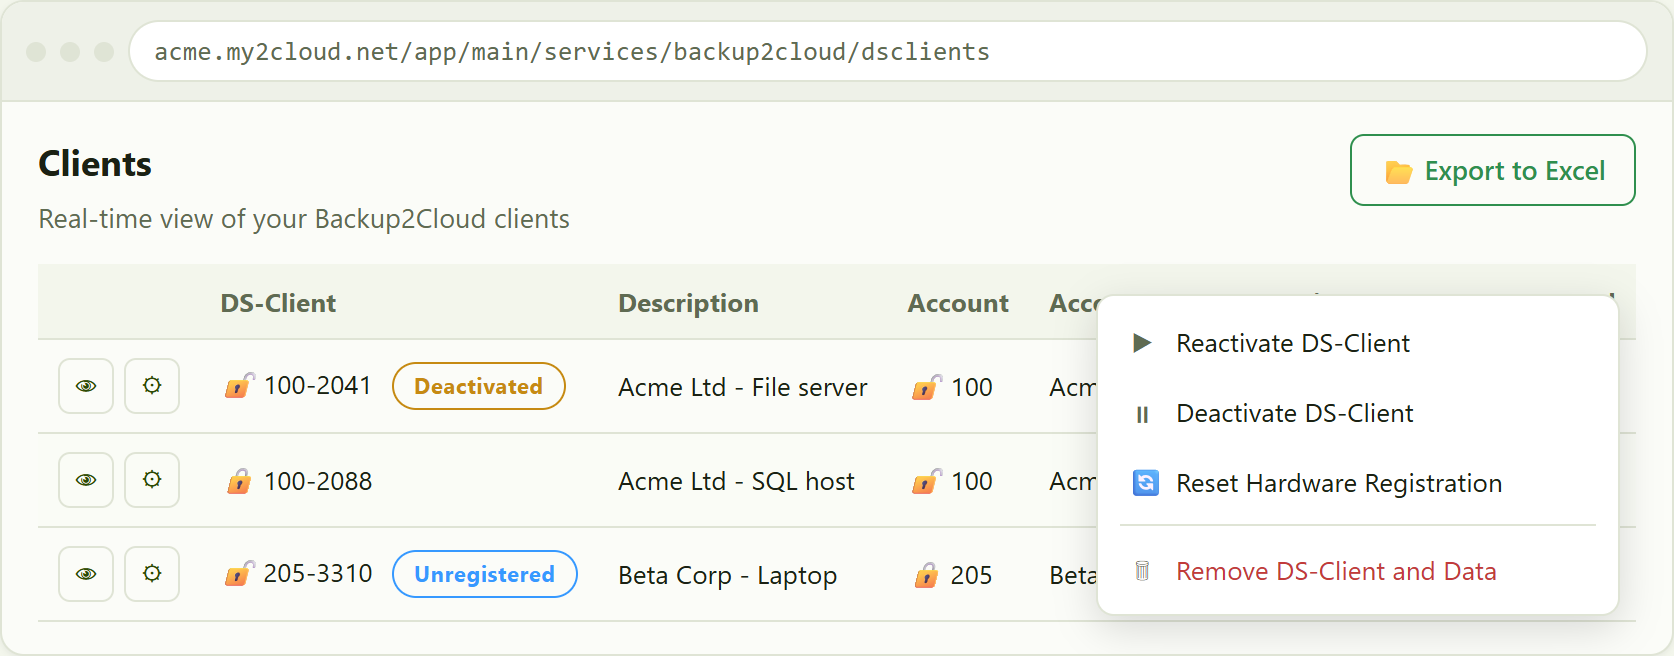Screen dimensions: 1674x656
Task: Click lock icon beside 205-3310
Action: (x=239, y=574)
